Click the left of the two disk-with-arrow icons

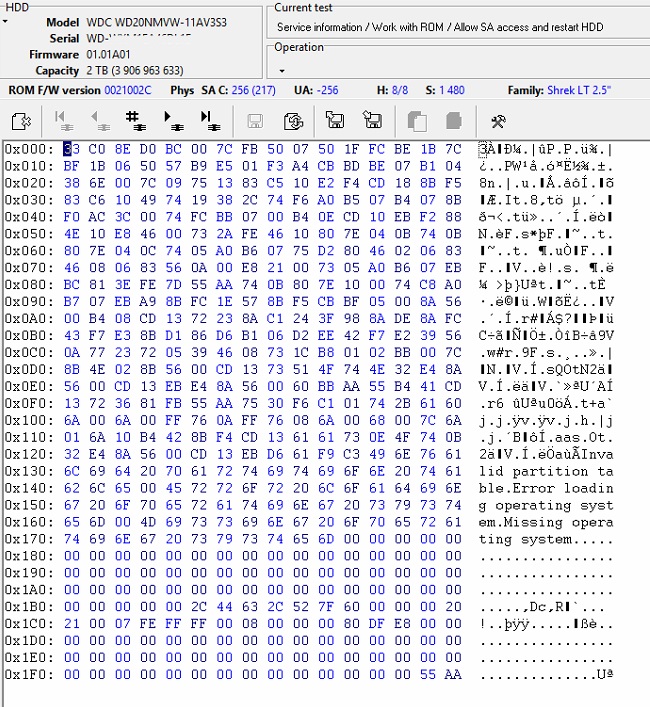(335, 121)
